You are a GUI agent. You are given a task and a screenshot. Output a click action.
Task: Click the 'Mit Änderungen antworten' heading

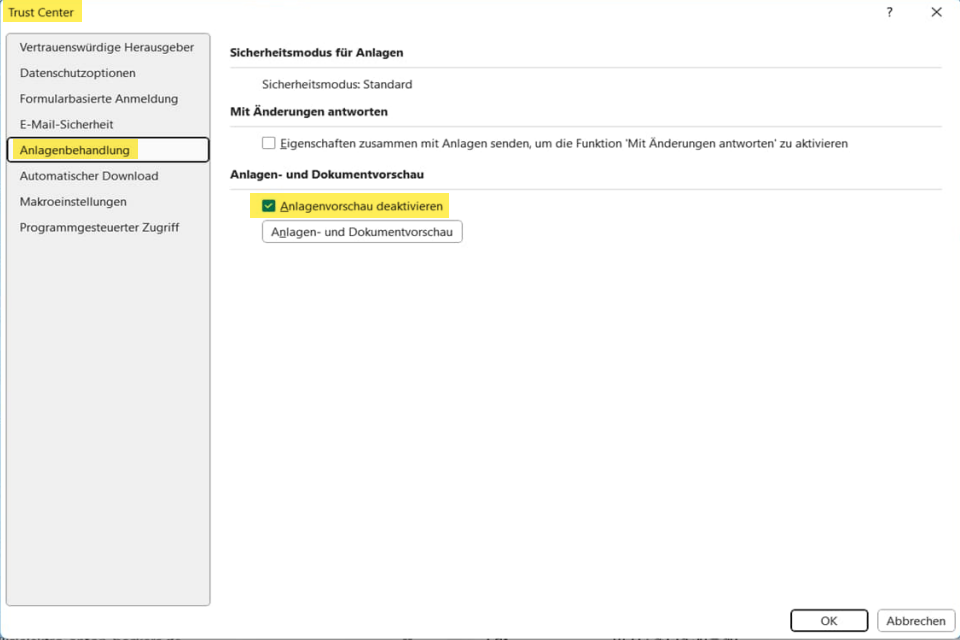coord(309,111)
